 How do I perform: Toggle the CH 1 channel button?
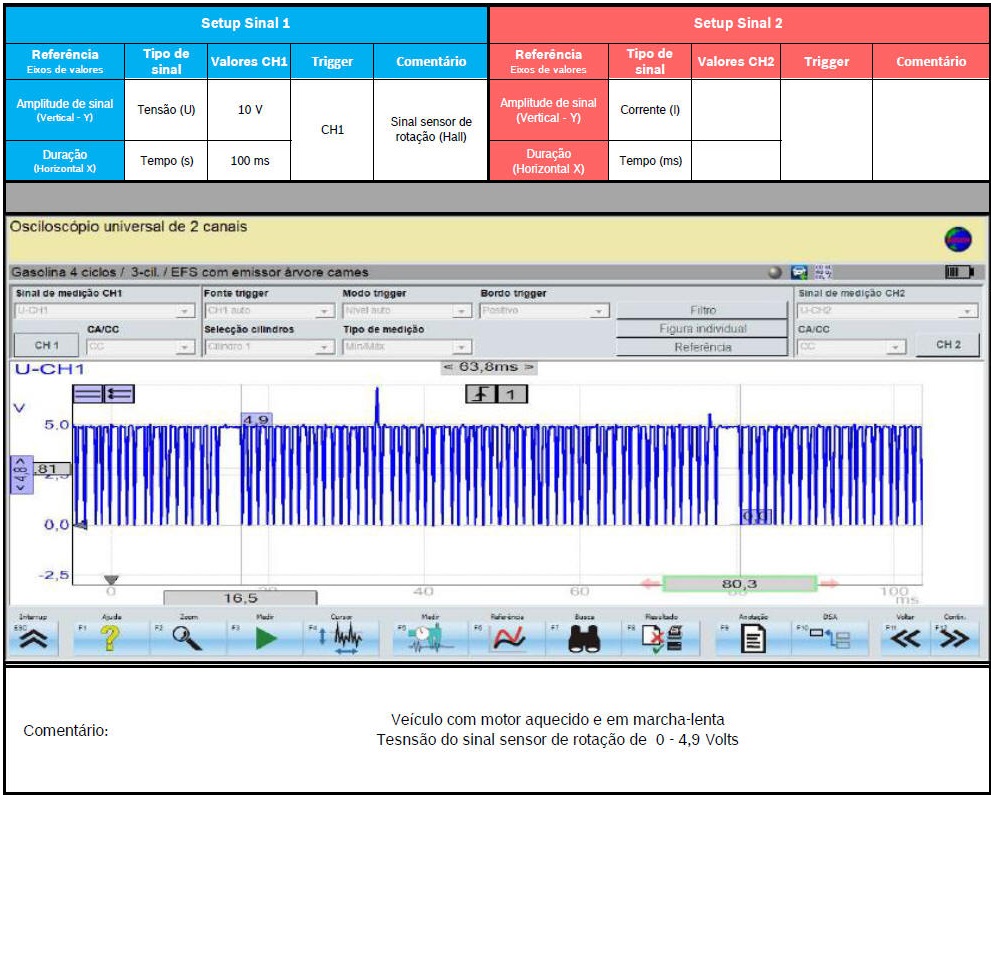pos(46,346)
